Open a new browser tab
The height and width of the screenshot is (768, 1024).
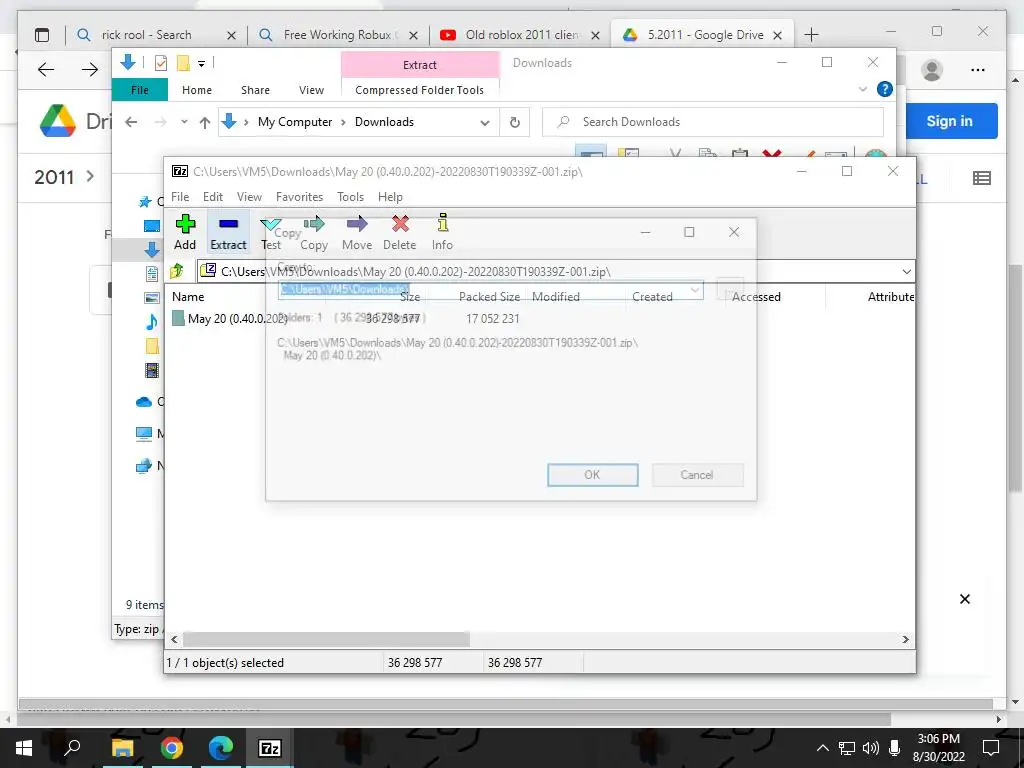(811, 35)
